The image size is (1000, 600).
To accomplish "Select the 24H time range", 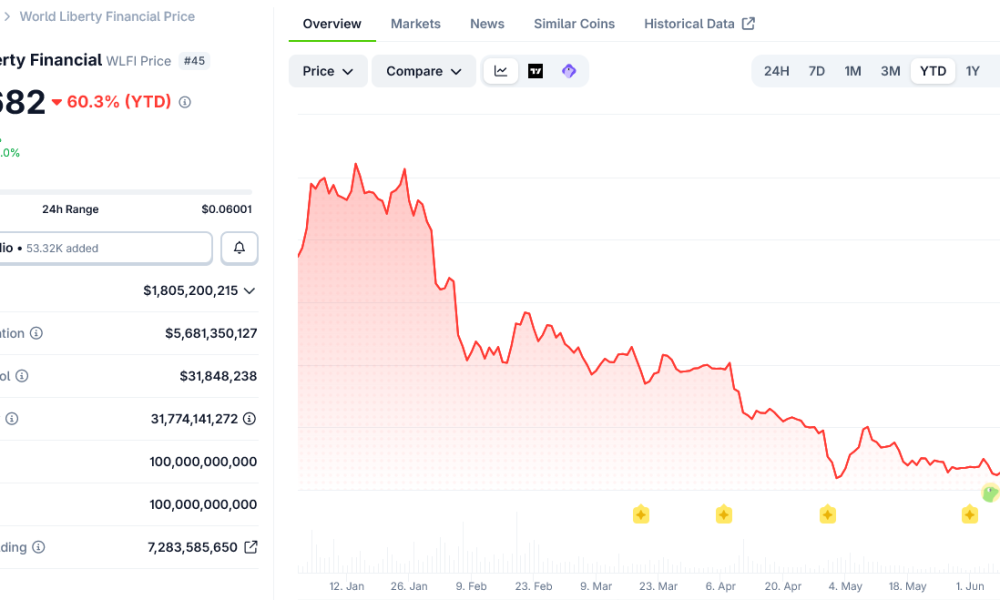I will 776,71.
